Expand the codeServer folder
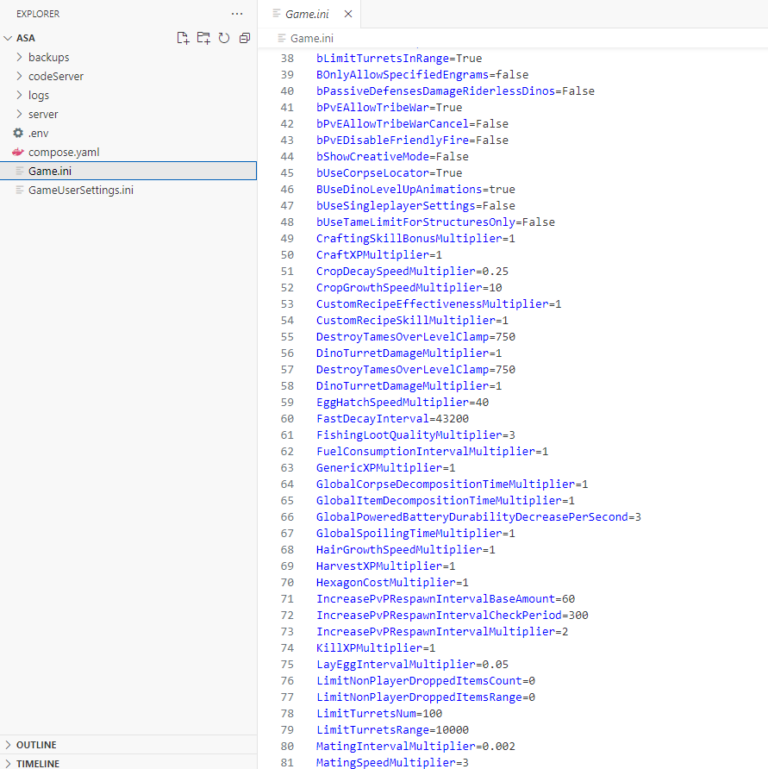 pos(55,76)
